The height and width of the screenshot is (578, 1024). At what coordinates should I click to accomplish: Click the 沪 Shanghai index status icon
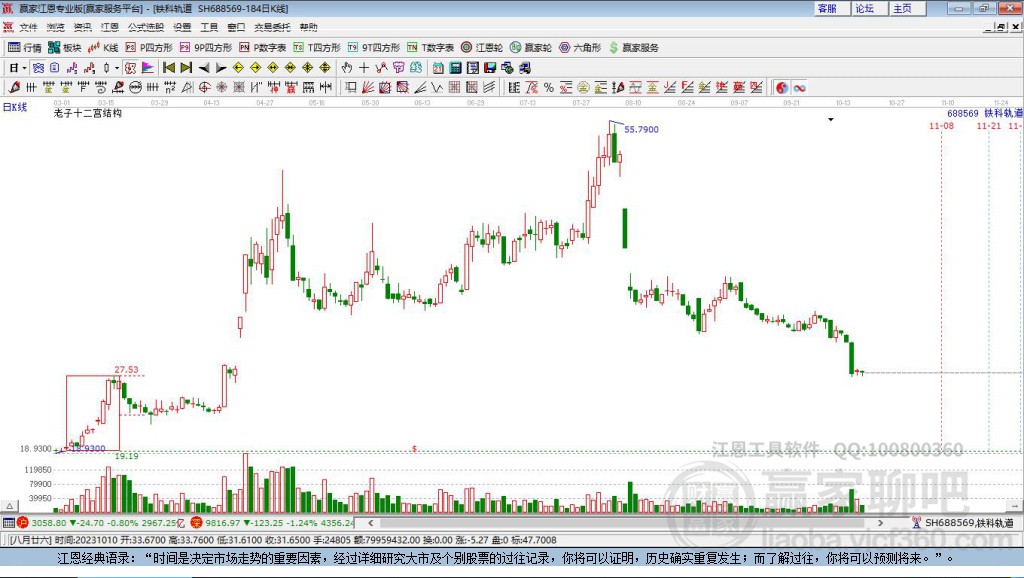(24, 522)
